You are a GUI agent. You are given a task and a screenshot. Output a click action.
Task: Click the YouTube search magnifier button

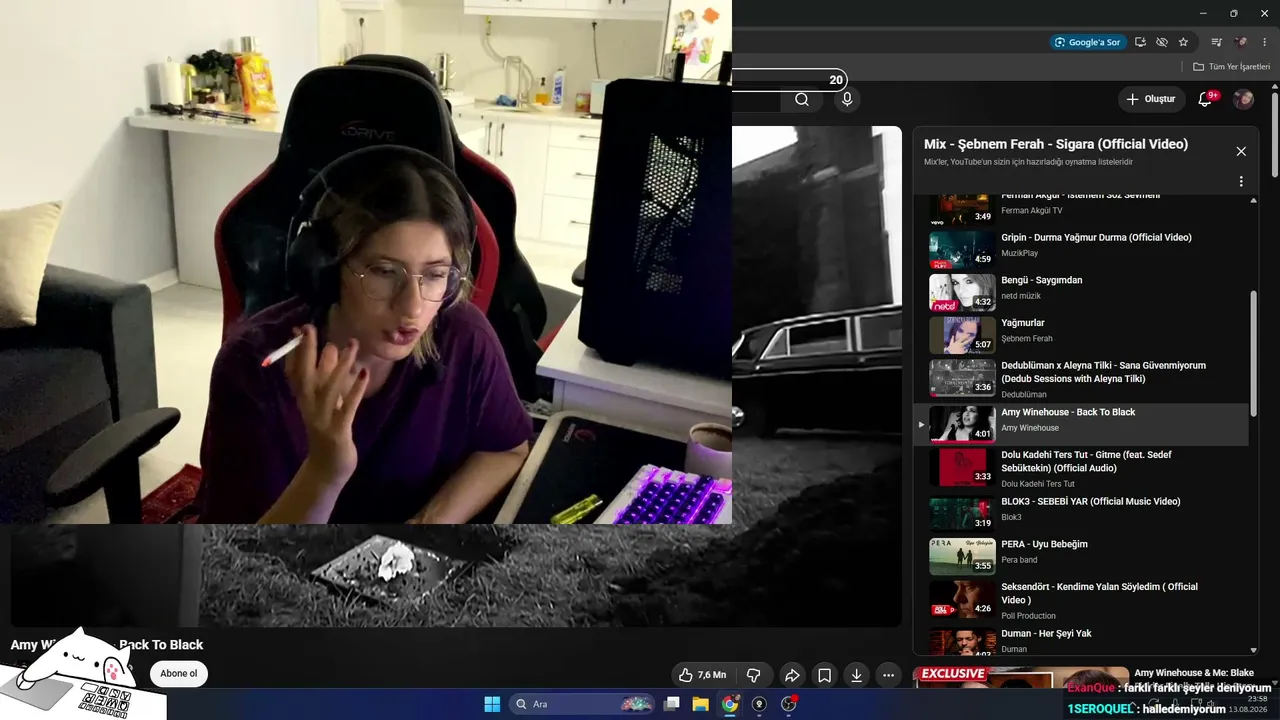click(802, 99)
